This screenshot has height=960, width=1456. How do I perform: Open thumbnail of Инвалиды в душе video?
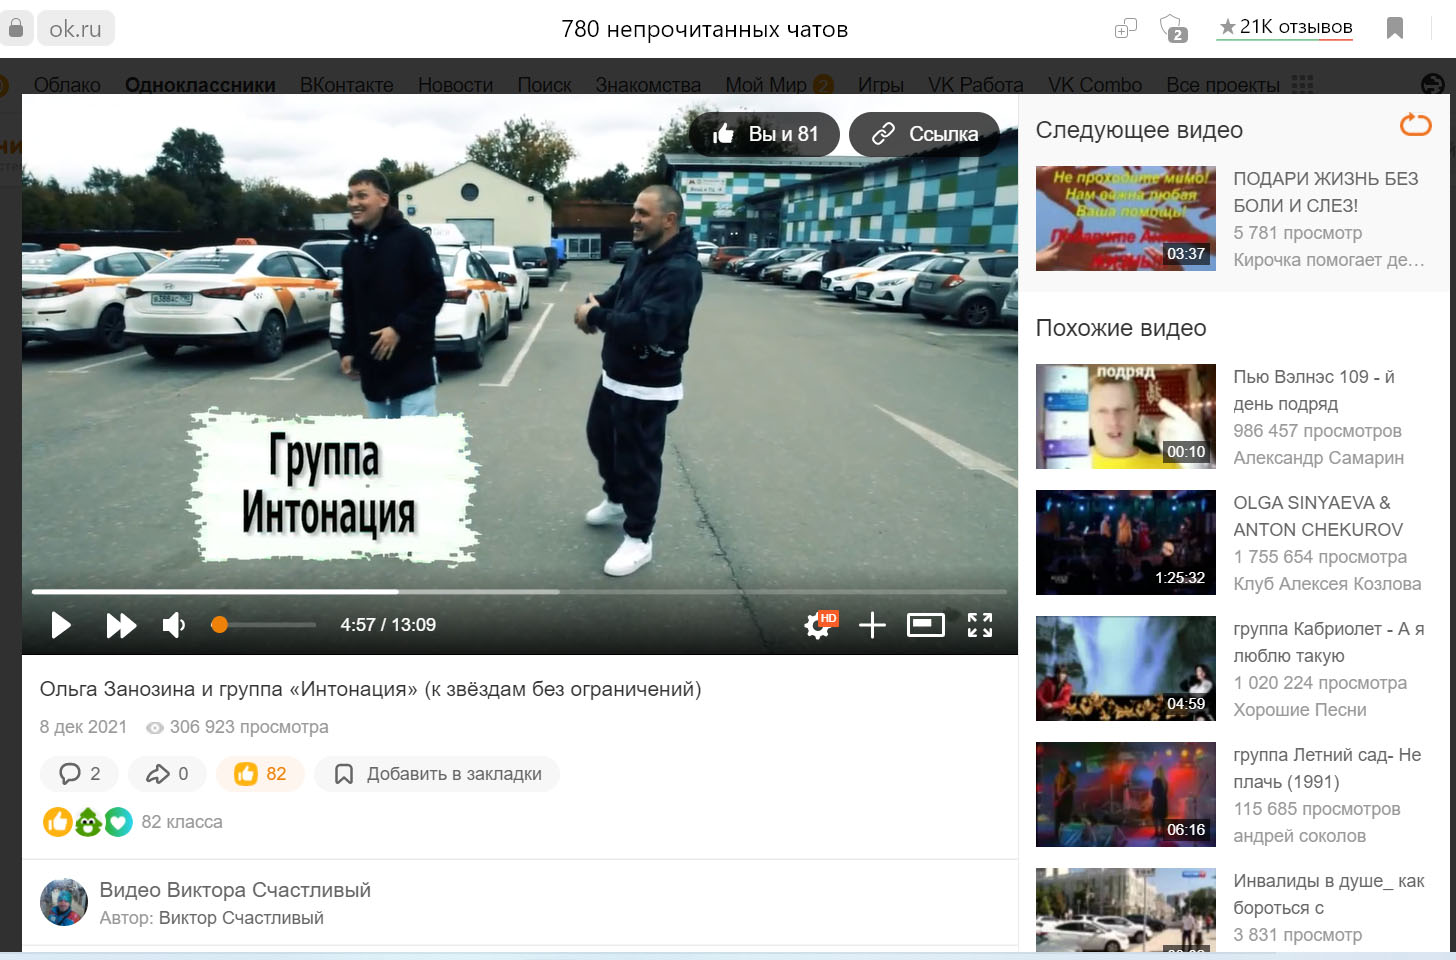1126,909
